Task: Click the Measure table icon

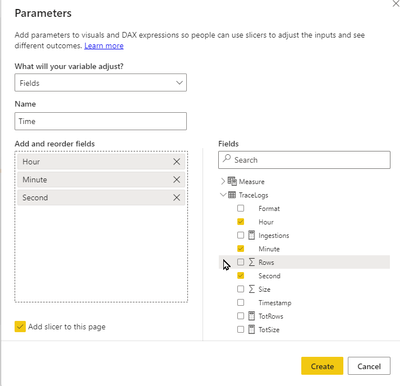Action: (x=232, y=181)
